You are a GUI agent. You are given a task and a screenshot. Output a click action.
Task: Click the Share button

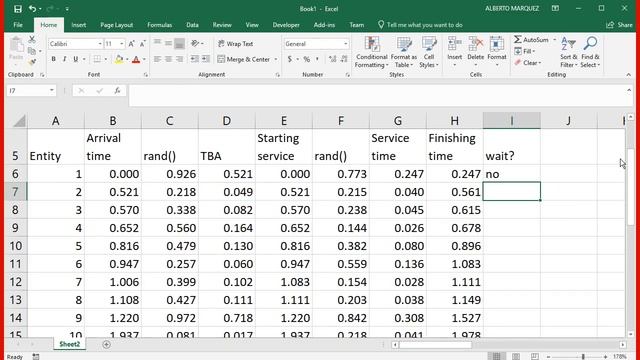tap(619, 25)
